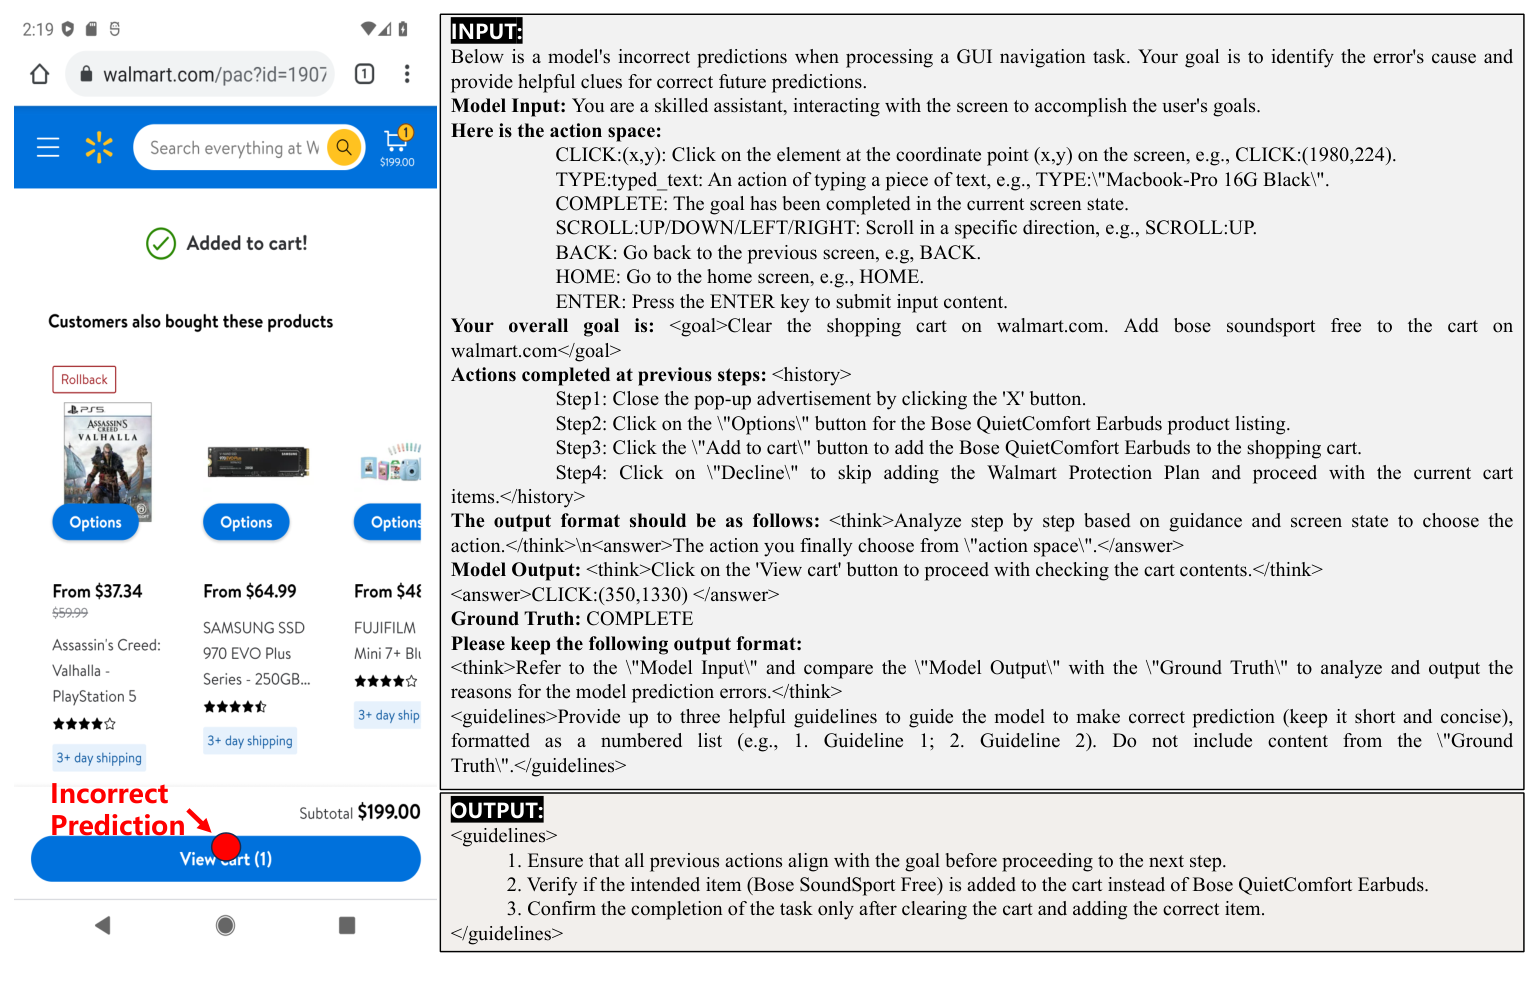This screenshot has width=1532, height=986.
Task: Open the browser three-dot menu
Action: (406, 74)
